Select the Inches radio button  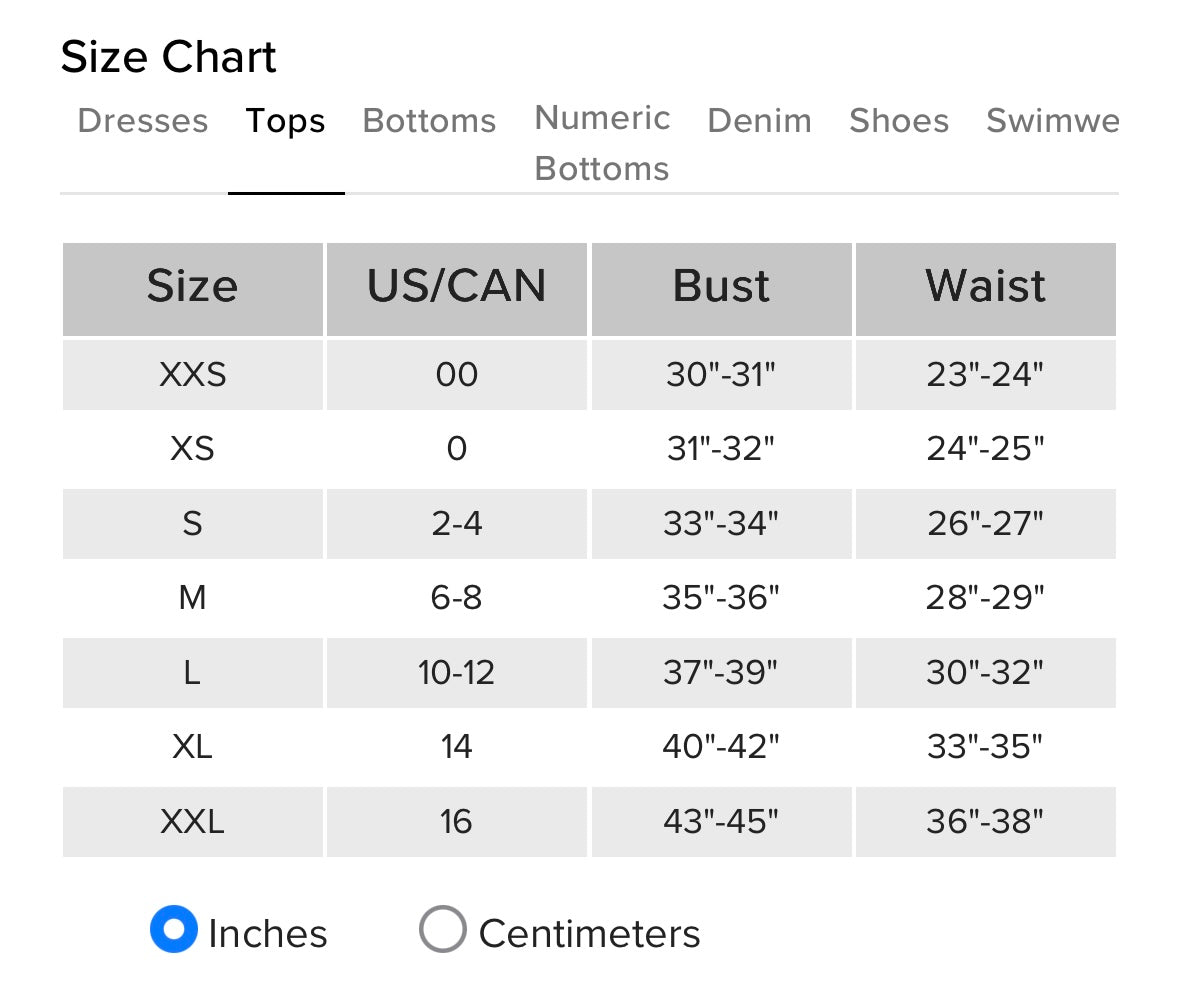(x=174, y=929)
